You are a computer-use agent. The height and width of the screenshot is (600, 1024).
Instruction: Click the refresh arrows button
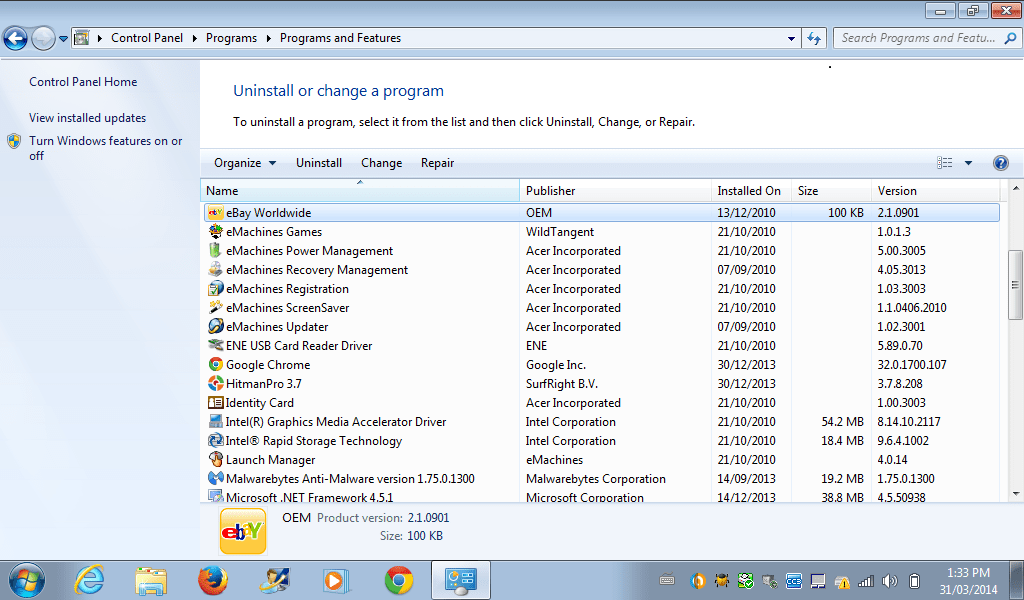click(814, 38)
